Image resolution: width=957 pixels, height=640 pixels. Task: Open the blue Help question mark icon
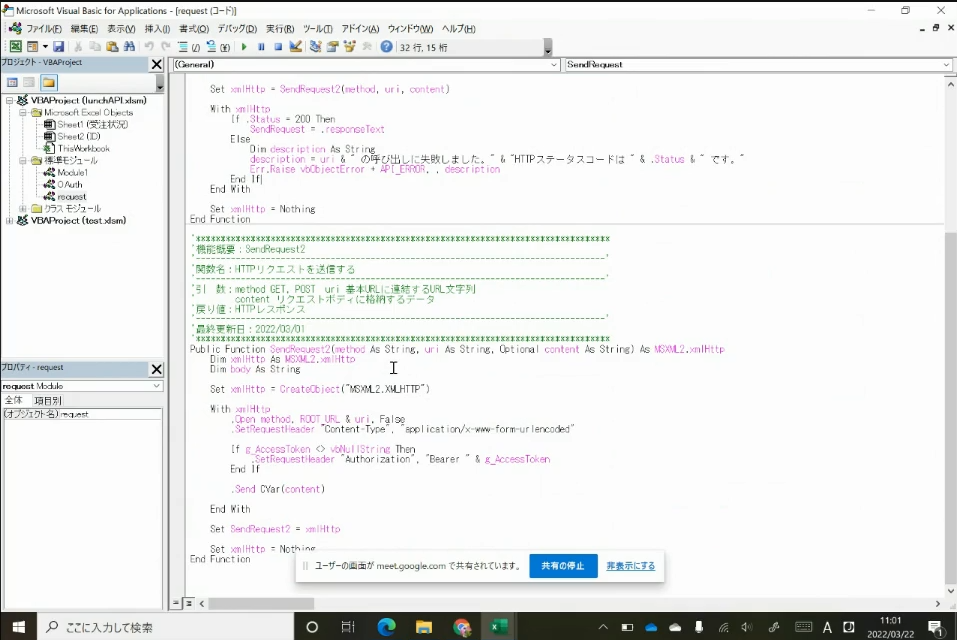pos(386,47)
